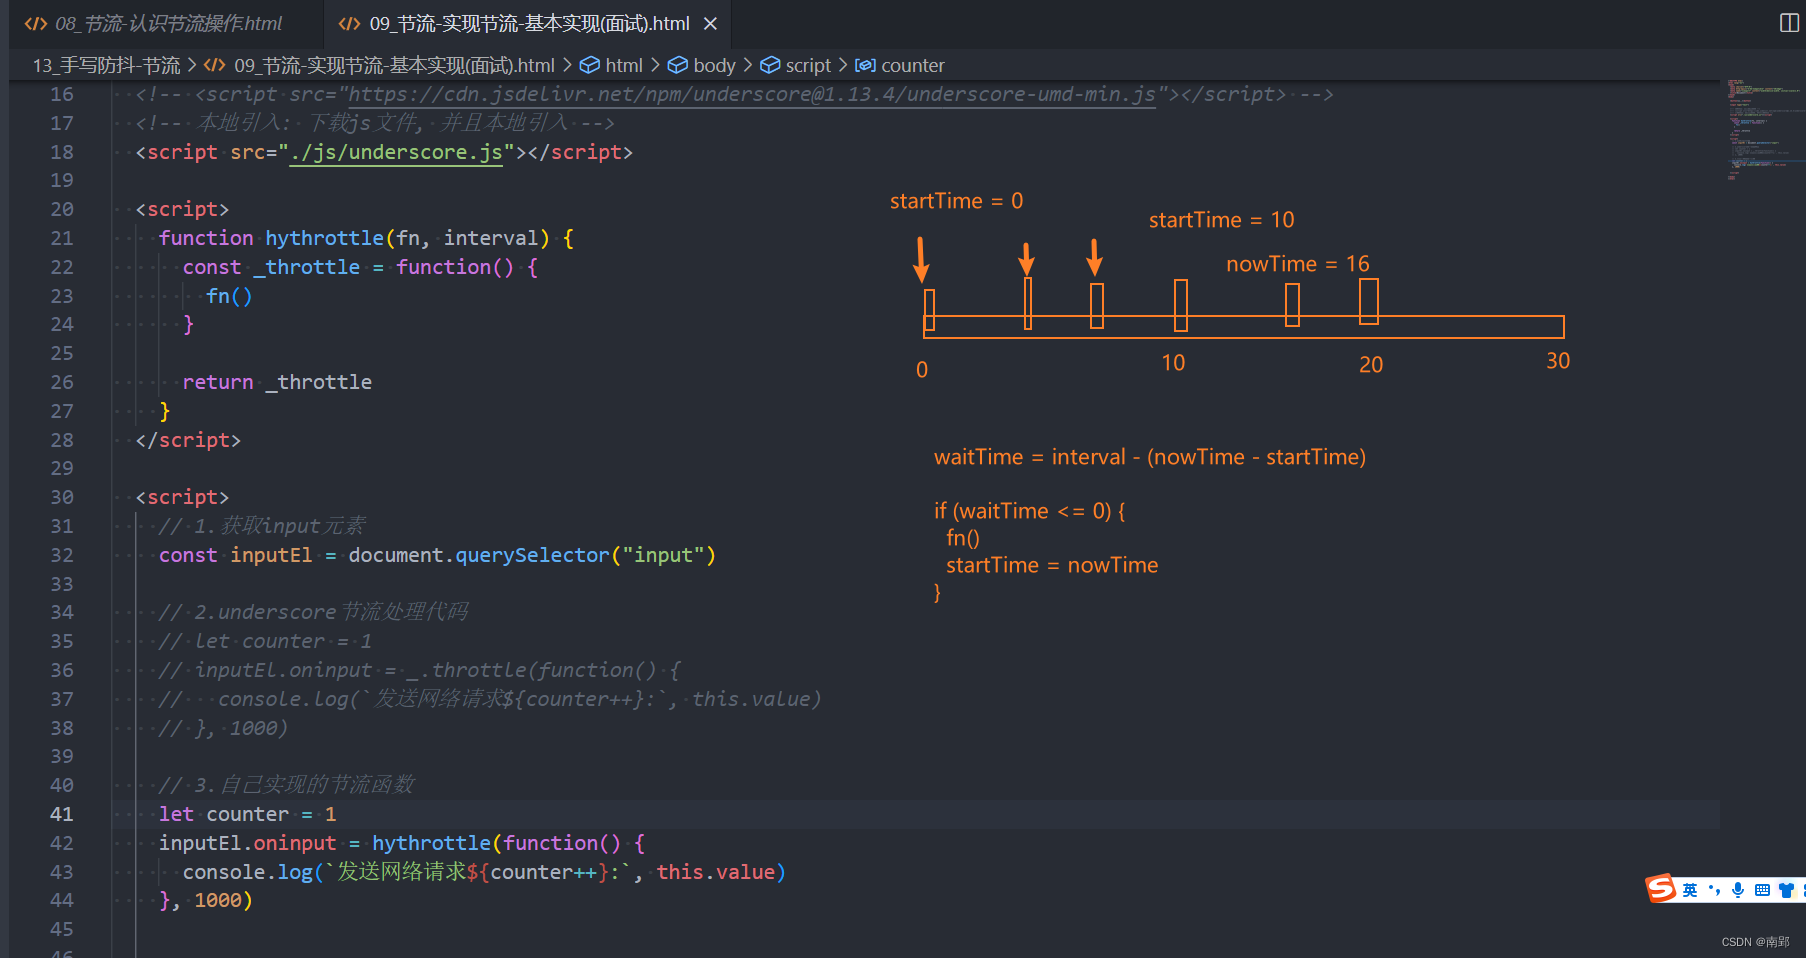Click the script cube icon in breadcrumbs

[x=770, y=65]
